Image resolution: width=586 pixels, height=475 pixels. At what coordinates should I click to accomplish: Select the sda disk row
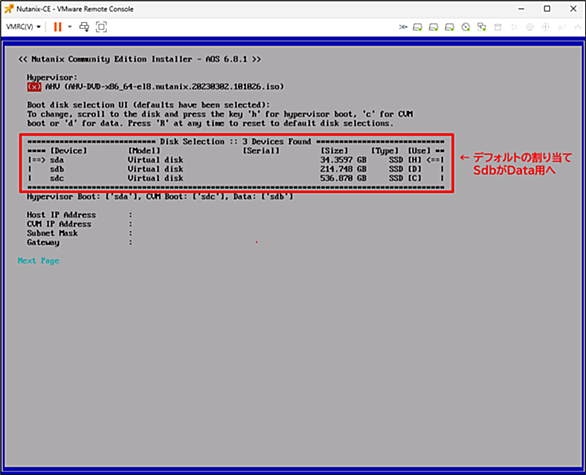coord(236,160)
